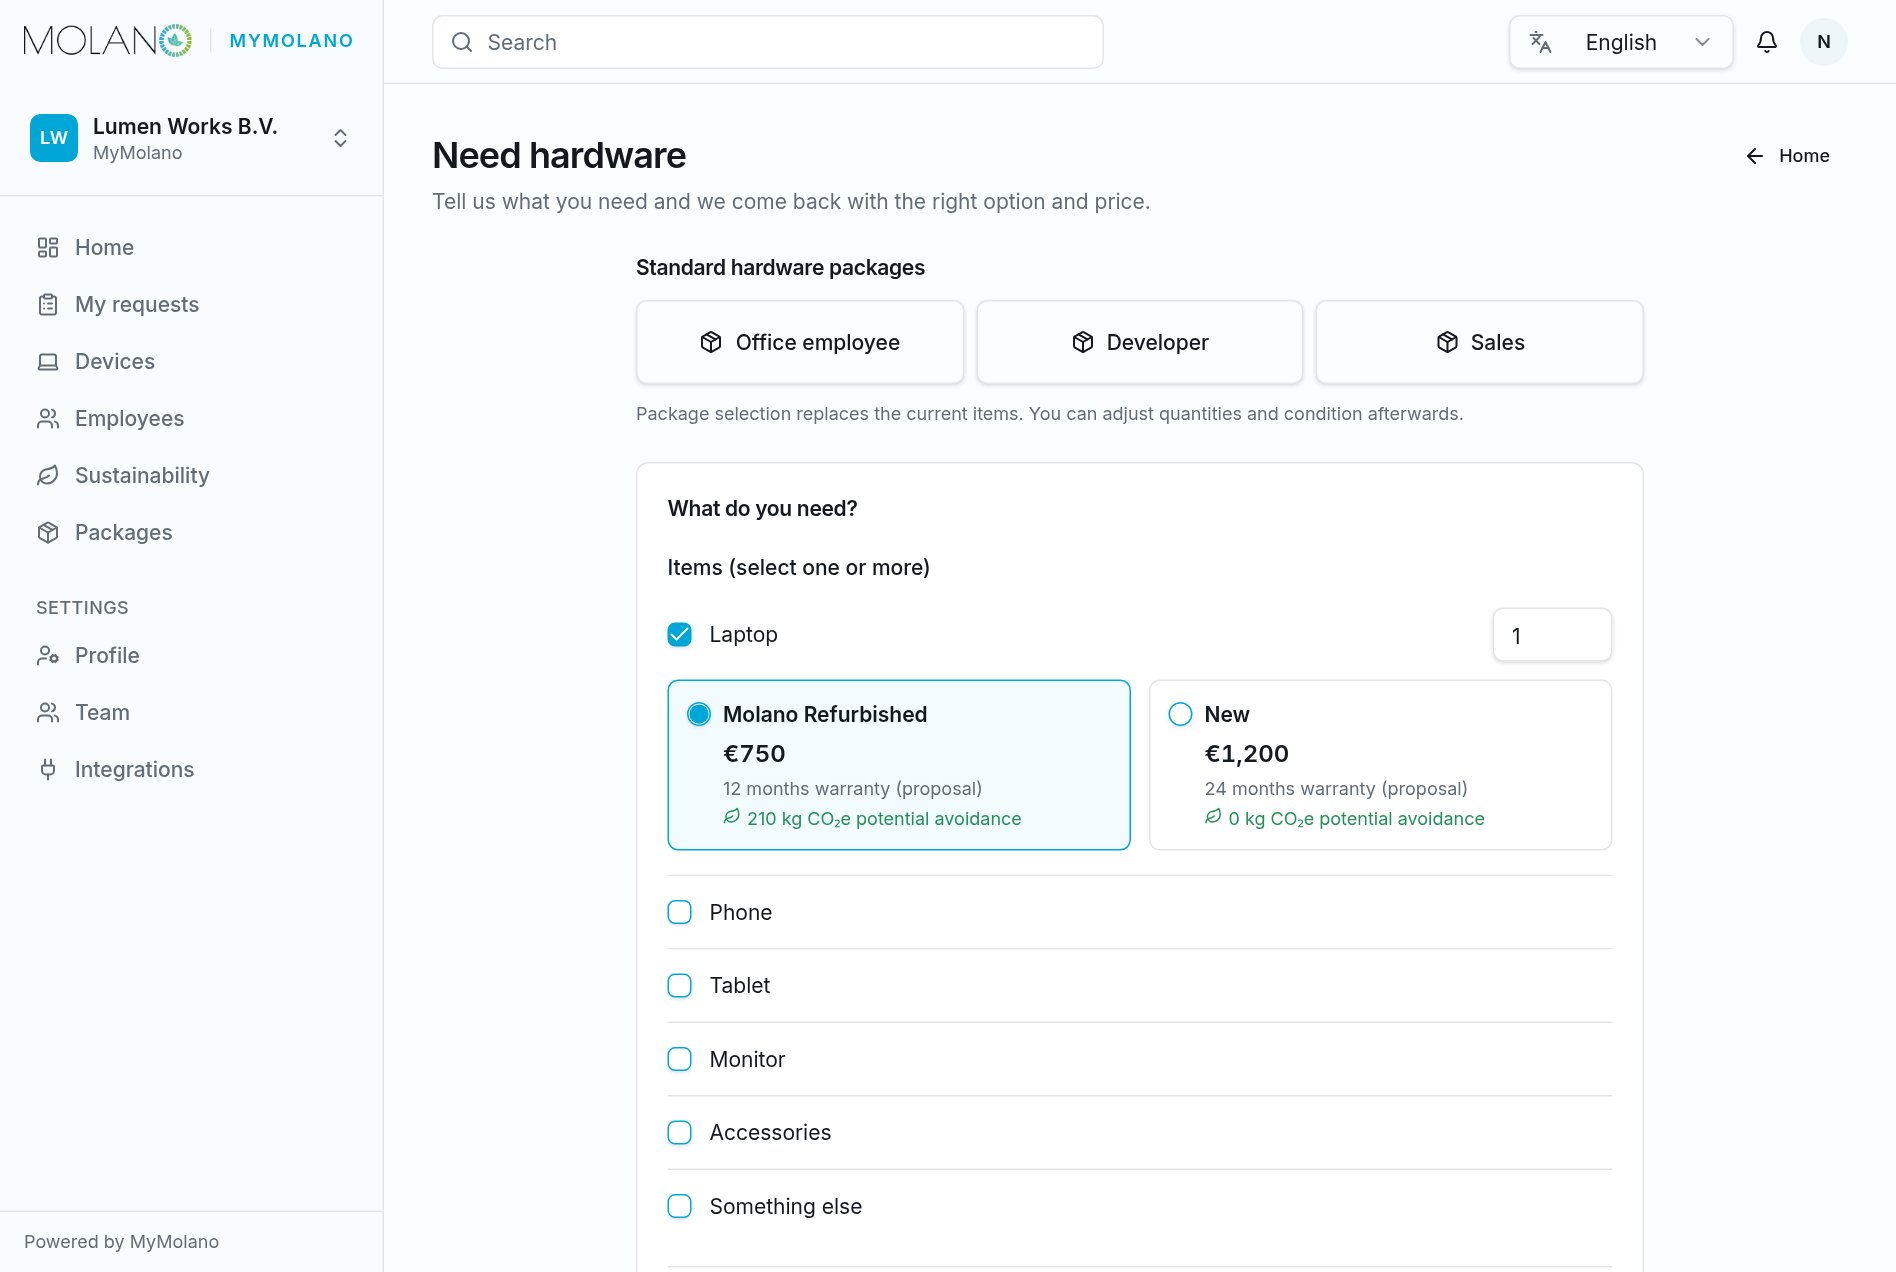The height and width of the screenshot is (1272, 1896).
Task: Click the Powered by MyMolano footer text
Action: tap(122, 1242)
